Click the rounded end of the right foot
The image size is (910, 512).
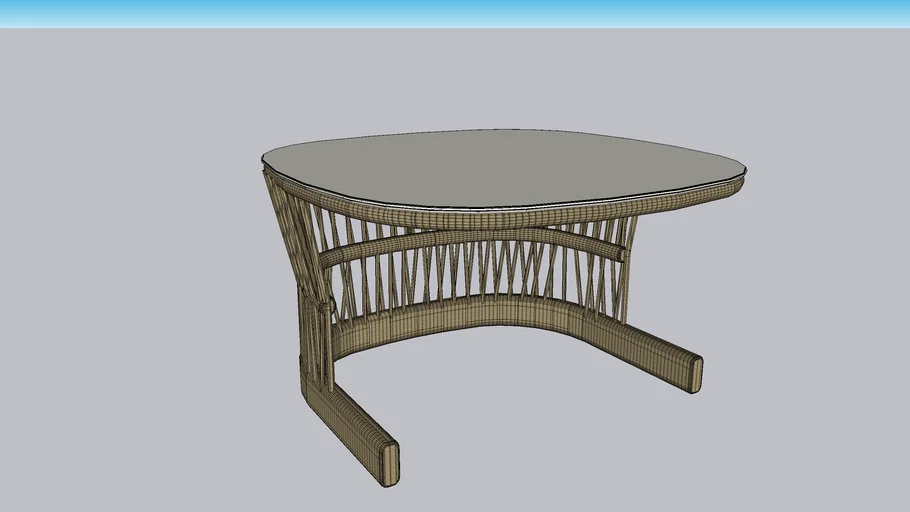pyautogui.click(x=694, y=372)
